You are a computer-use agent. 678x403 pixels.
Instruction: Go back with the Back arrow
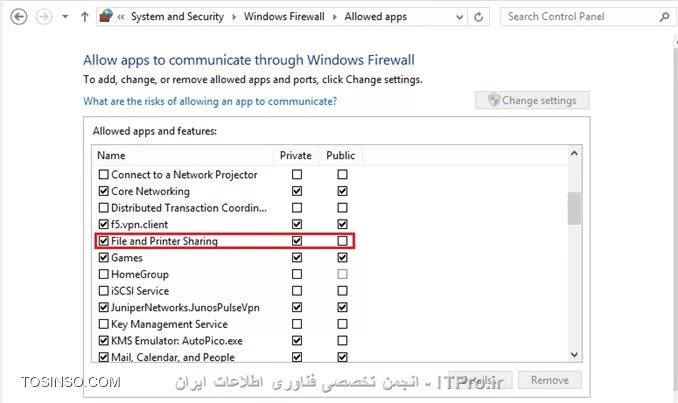[x=19, y=17]
